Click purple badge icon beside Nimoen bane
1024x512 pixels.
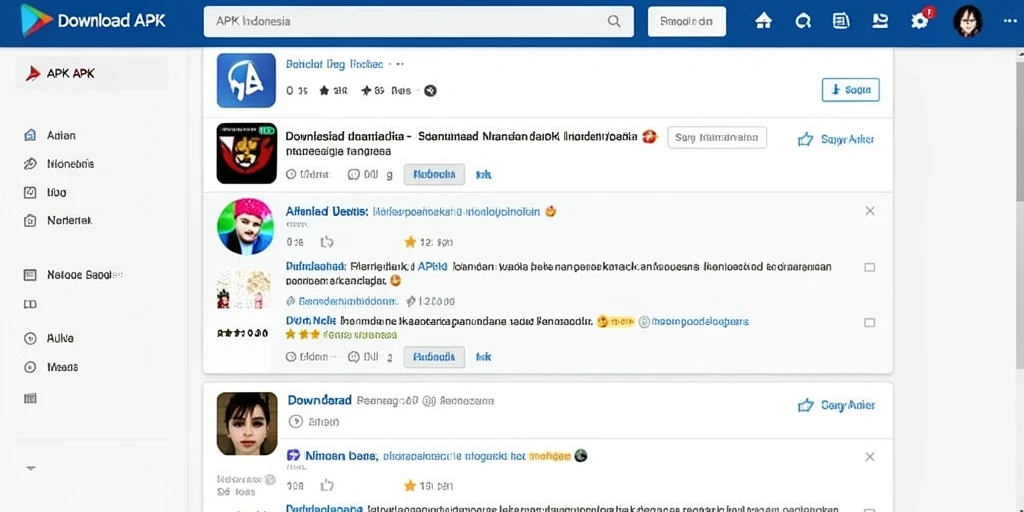(x=293, y=455)
